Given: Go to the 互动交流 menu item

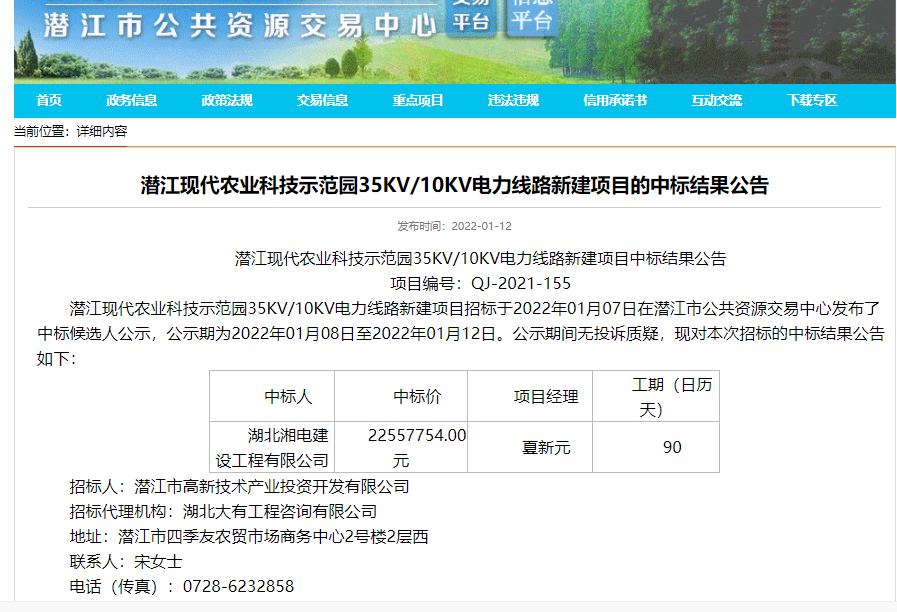Looking at the screenshot, I should (x=717, y=100).
